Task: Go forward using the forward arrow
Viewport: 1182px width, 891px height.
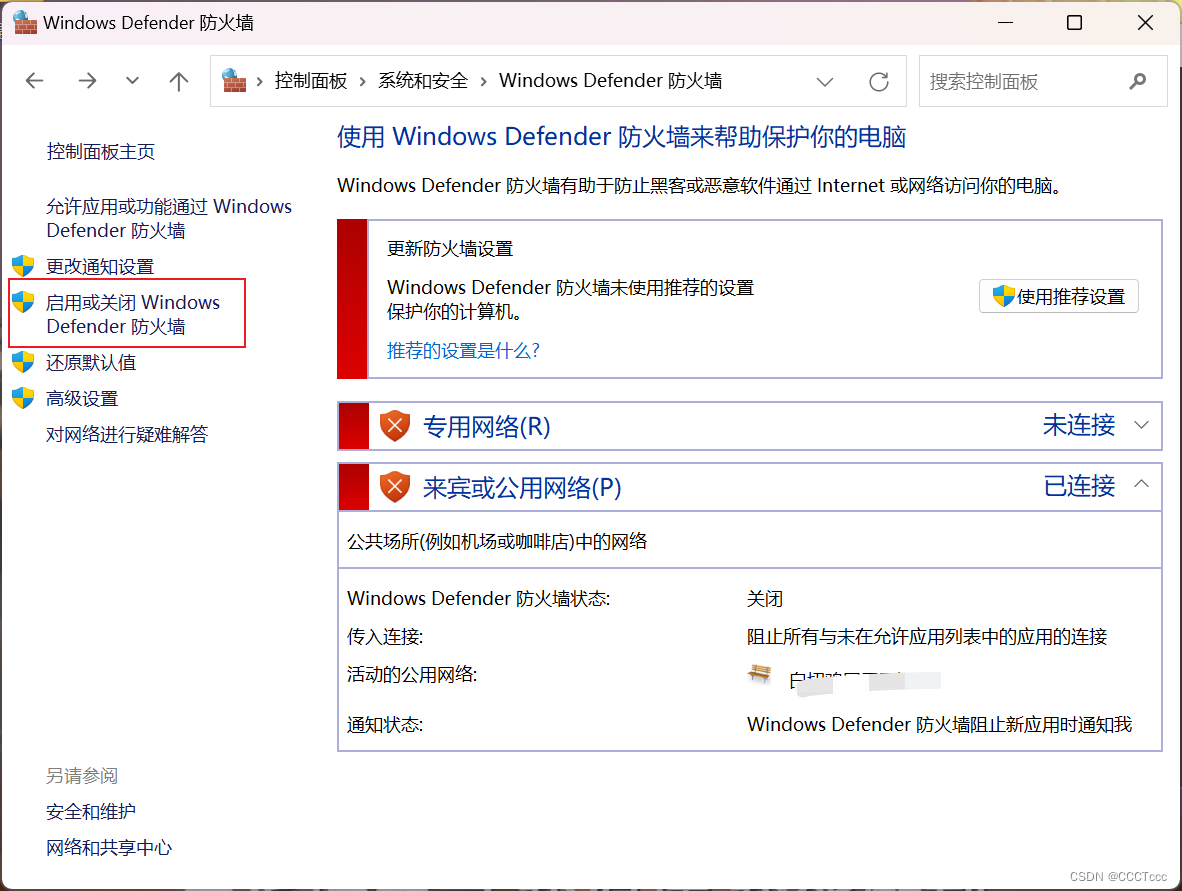Action: 87,81
